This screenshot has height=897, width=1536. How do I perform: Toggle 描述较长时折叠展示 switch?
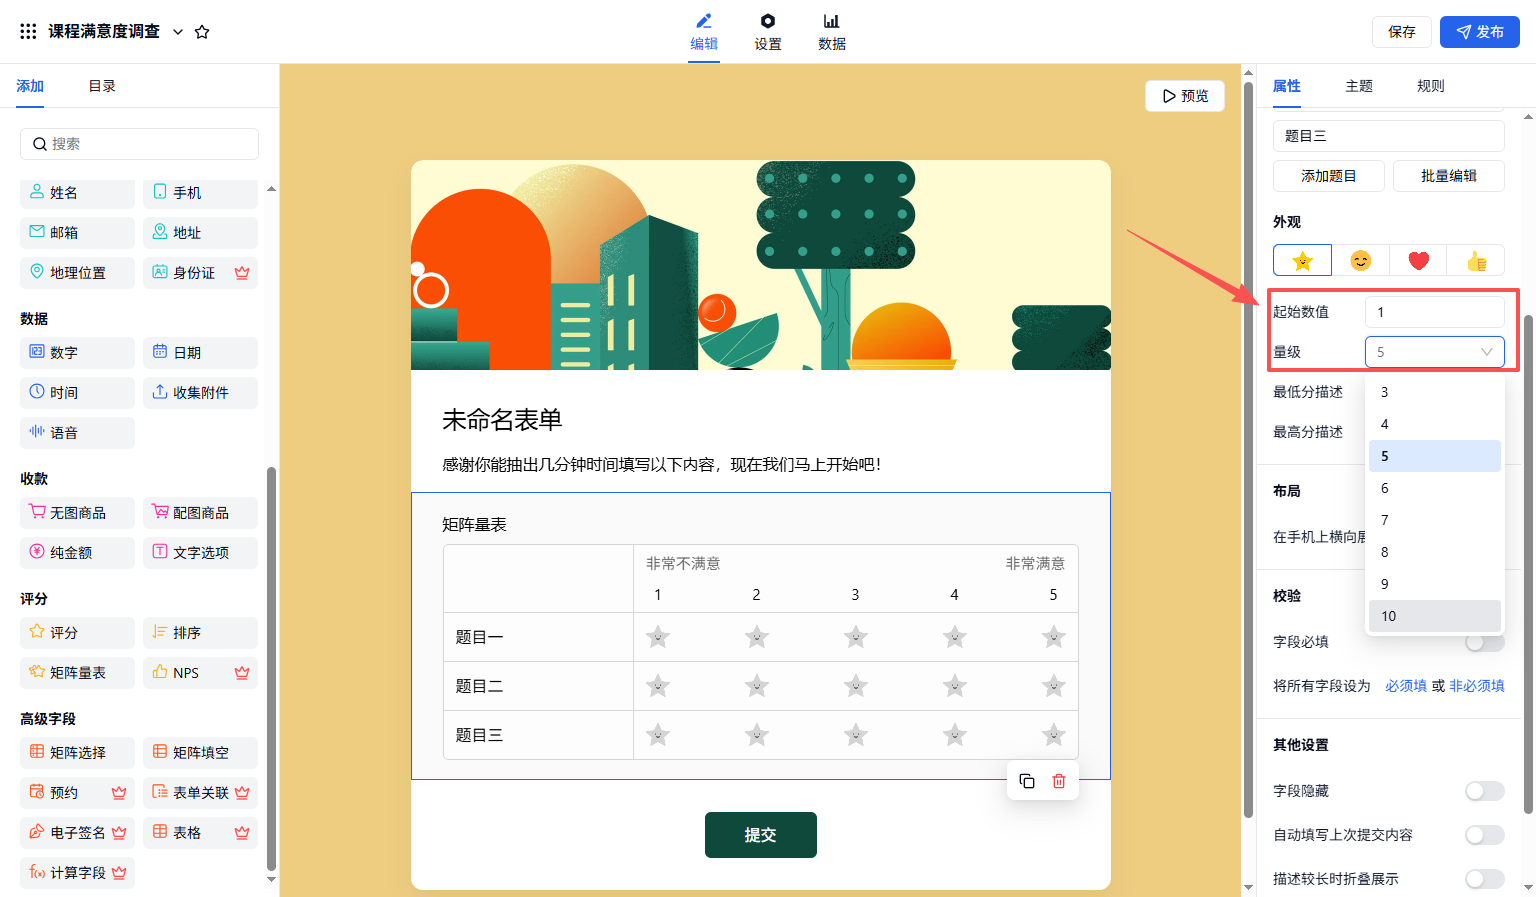coord(1484,879)
